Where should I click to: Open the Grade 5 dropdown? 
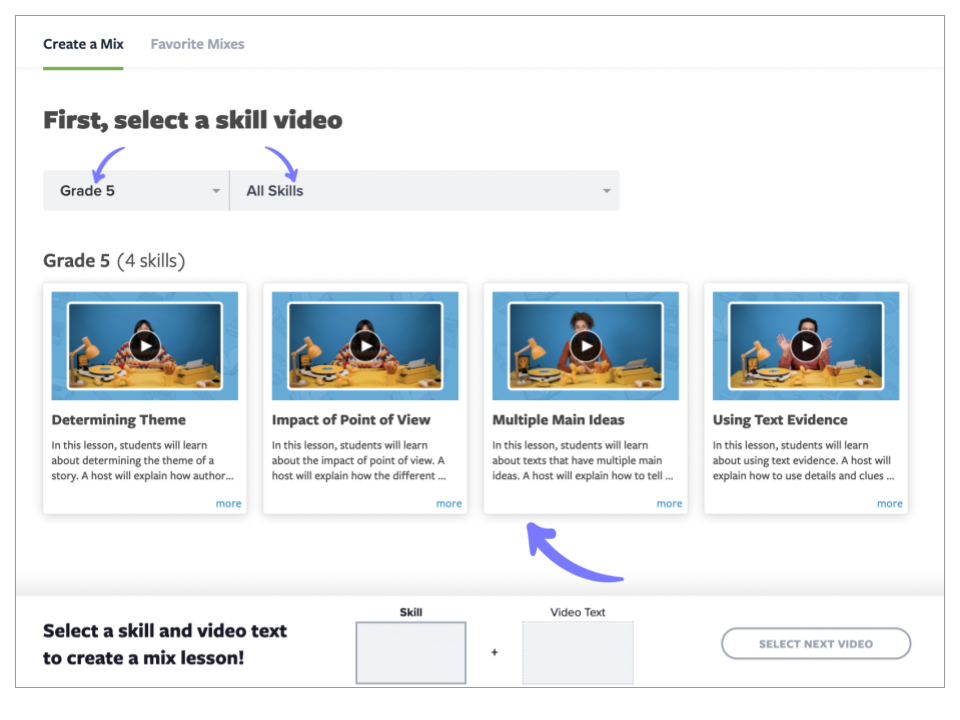coord(135,191)
